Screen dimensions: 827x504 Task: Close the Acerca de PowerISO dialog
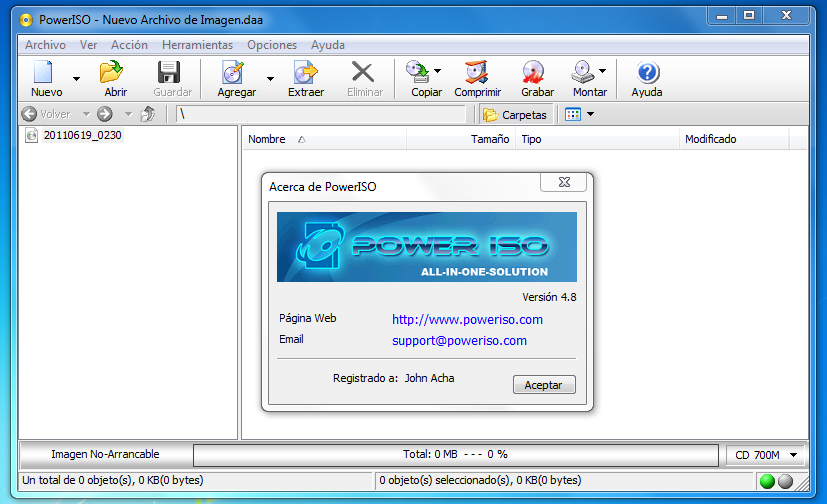(x=564, y=182)
